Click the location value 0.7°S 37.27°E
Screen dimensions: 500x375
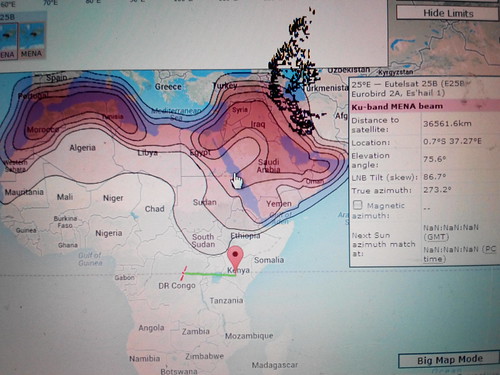452,141
